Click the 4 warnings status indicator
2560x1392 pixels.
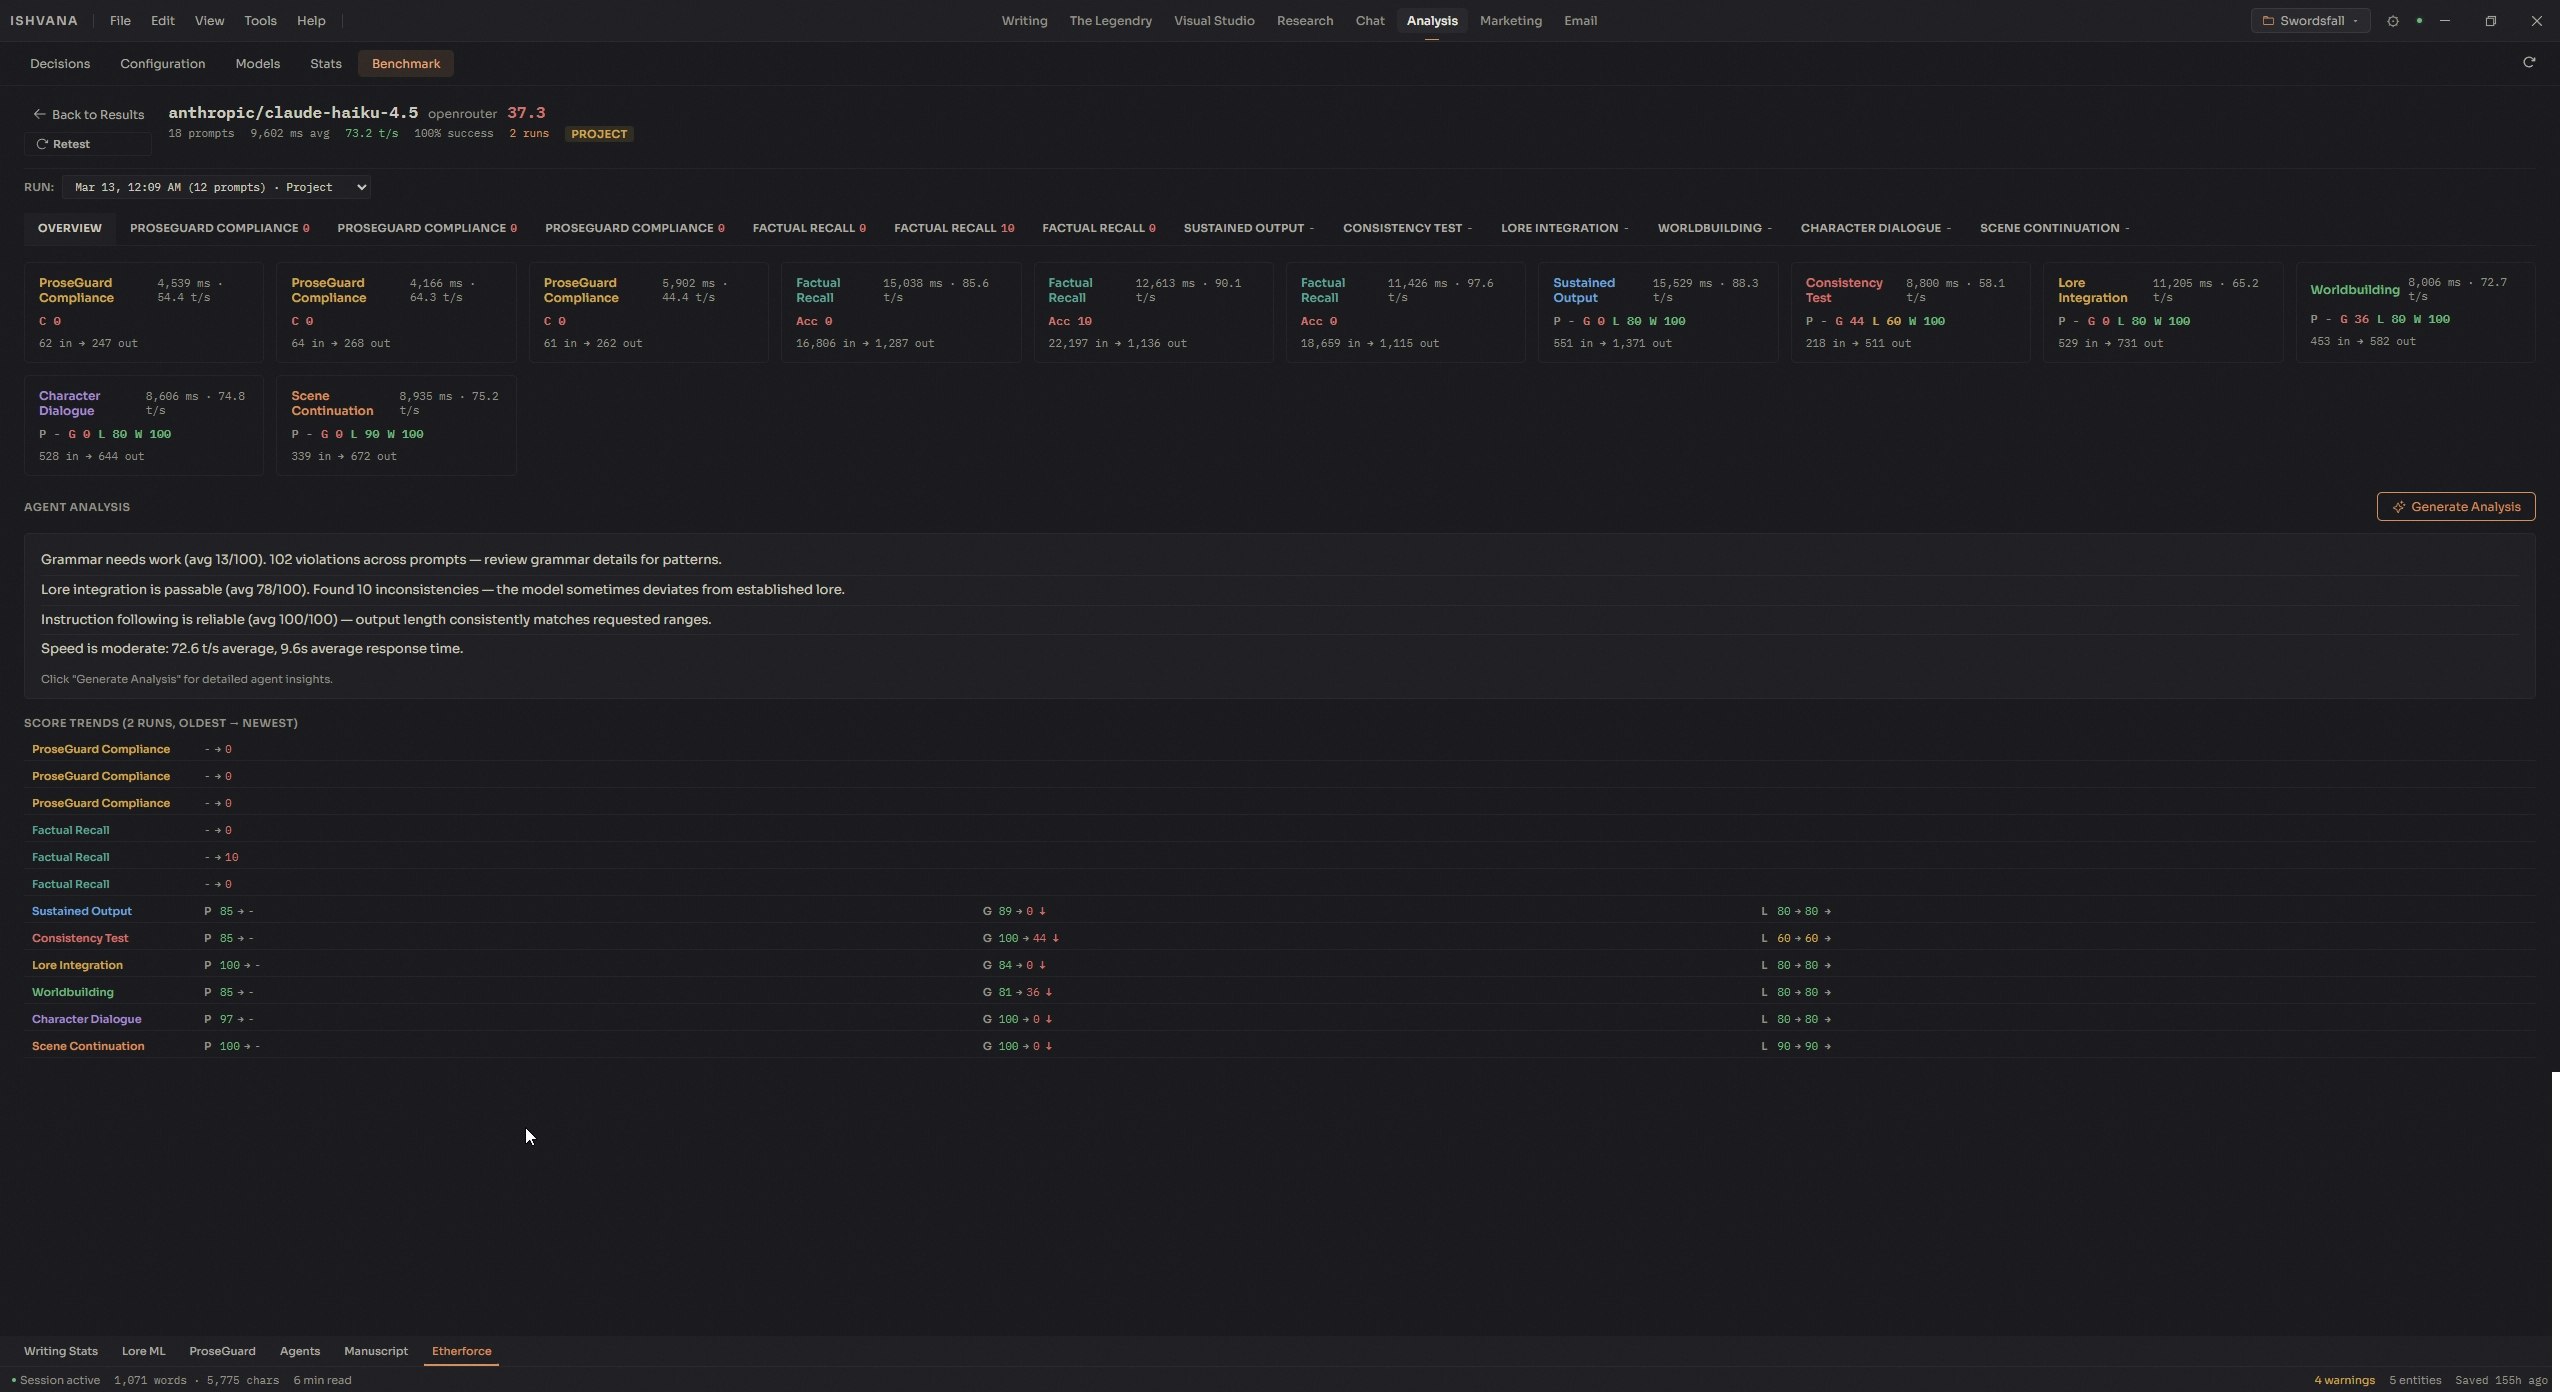point(2343,1380)
